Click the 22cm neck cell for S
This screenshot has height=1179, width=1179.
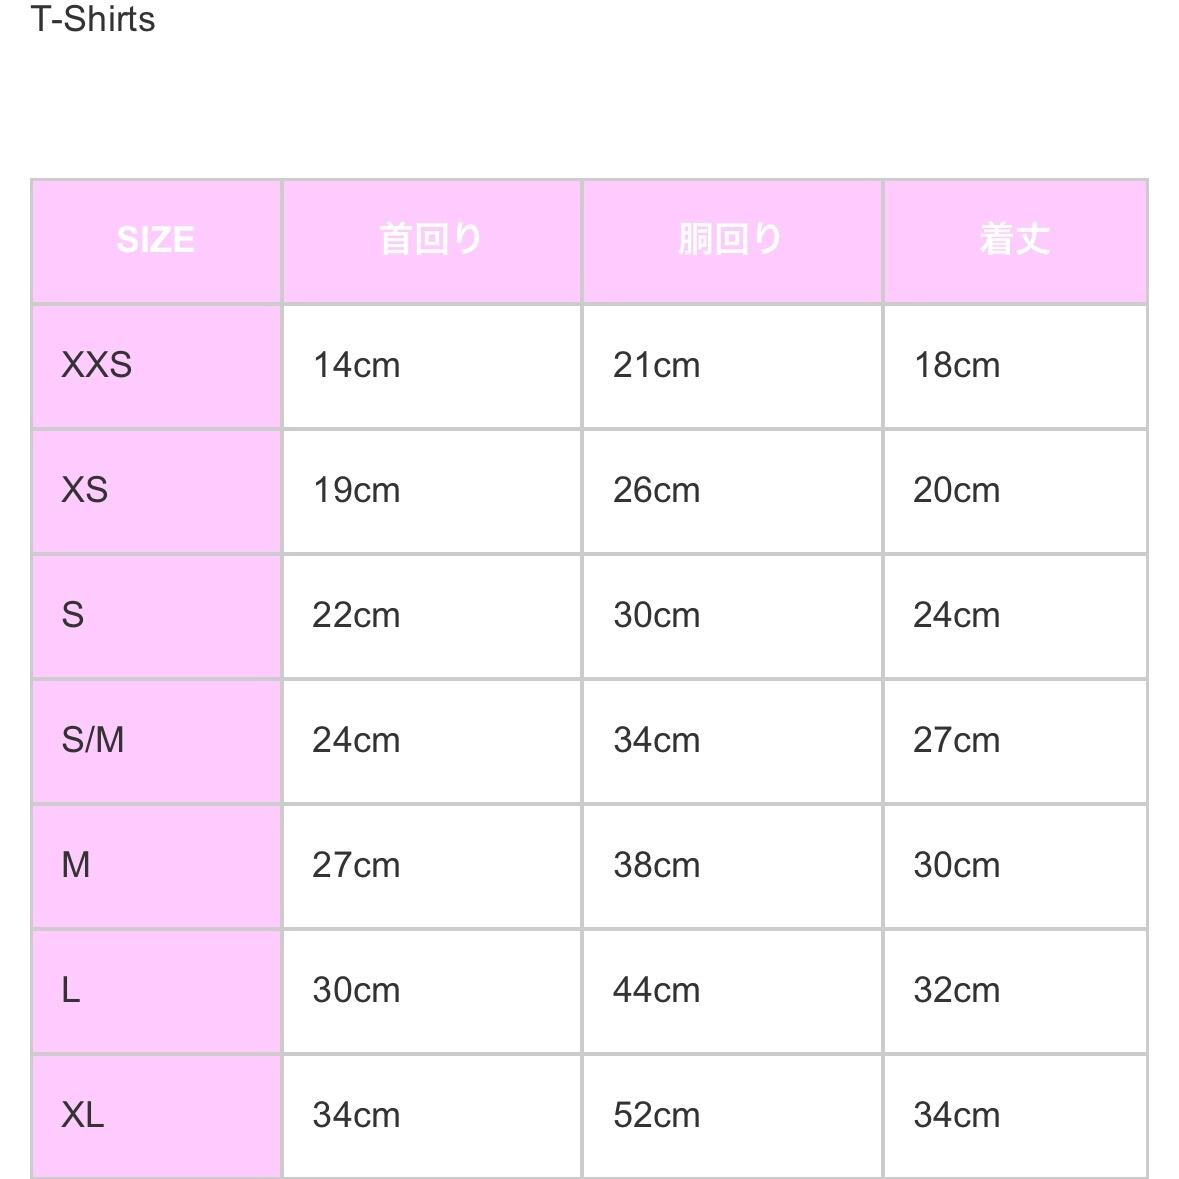coord(356,615)
